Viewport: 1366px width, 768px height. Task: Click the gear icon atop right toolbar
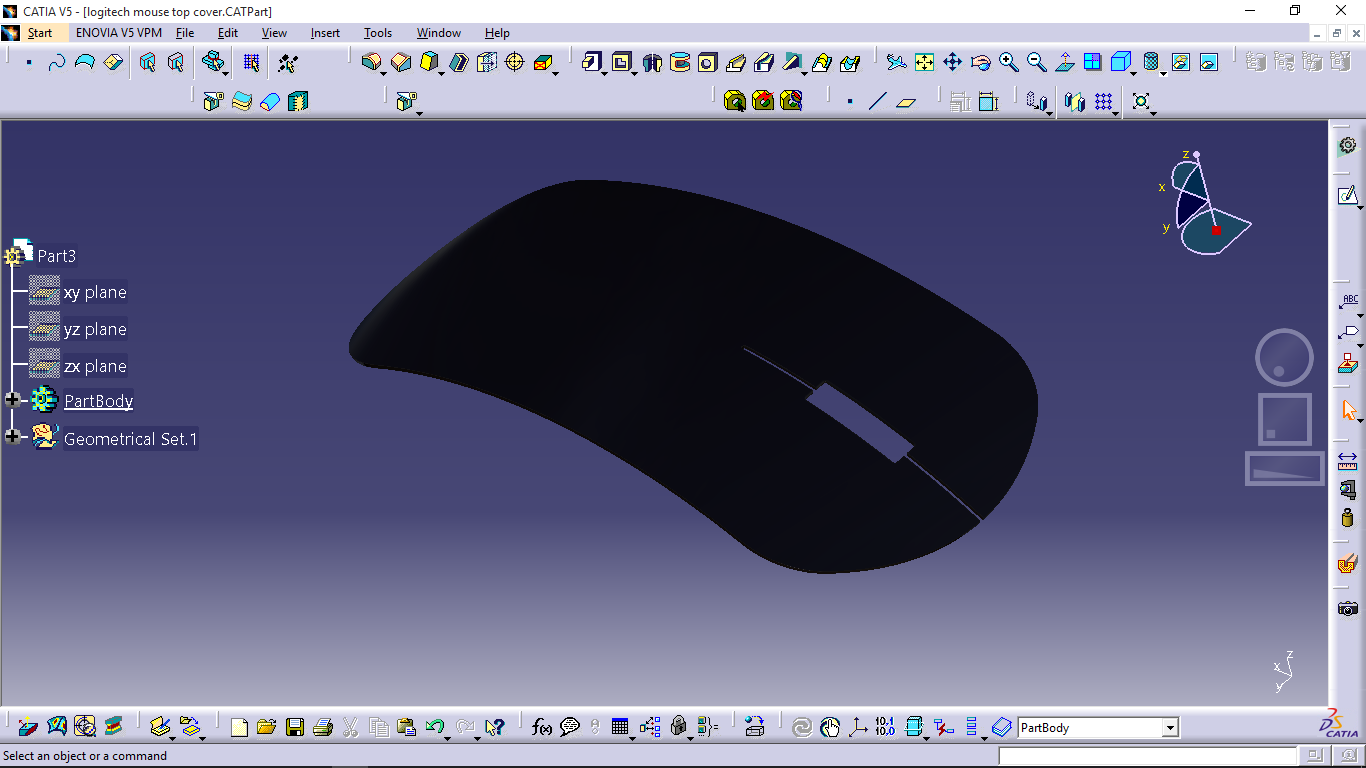[1348, 146]
